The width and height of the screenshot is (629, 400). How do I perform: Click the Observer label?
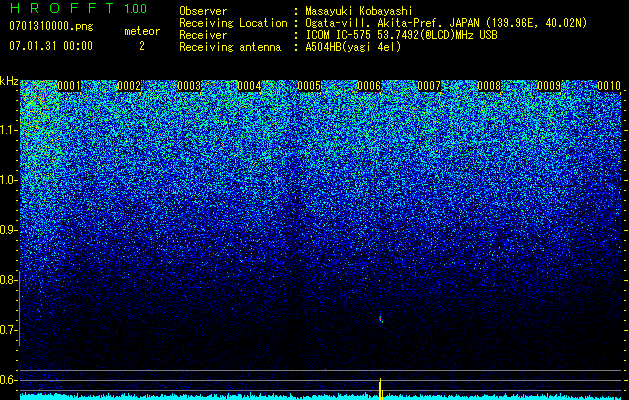(203, 11)
